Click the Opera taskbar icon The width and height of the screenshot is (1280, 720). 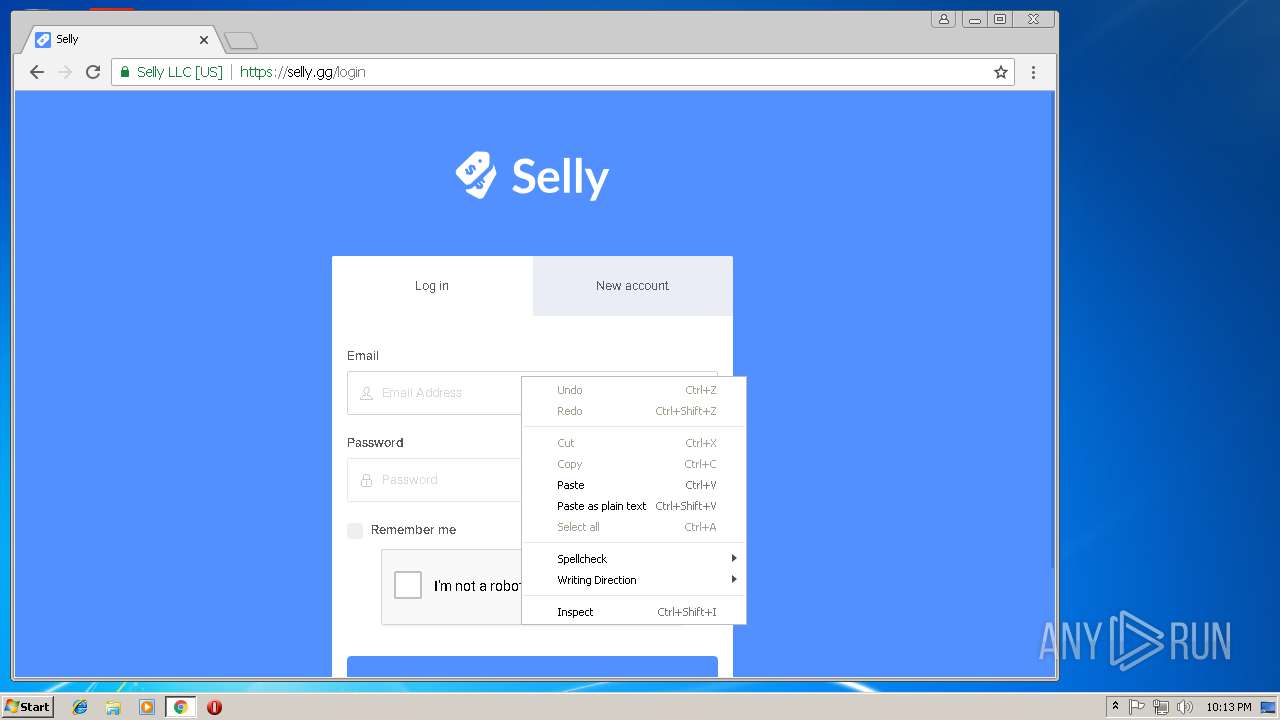214,707
